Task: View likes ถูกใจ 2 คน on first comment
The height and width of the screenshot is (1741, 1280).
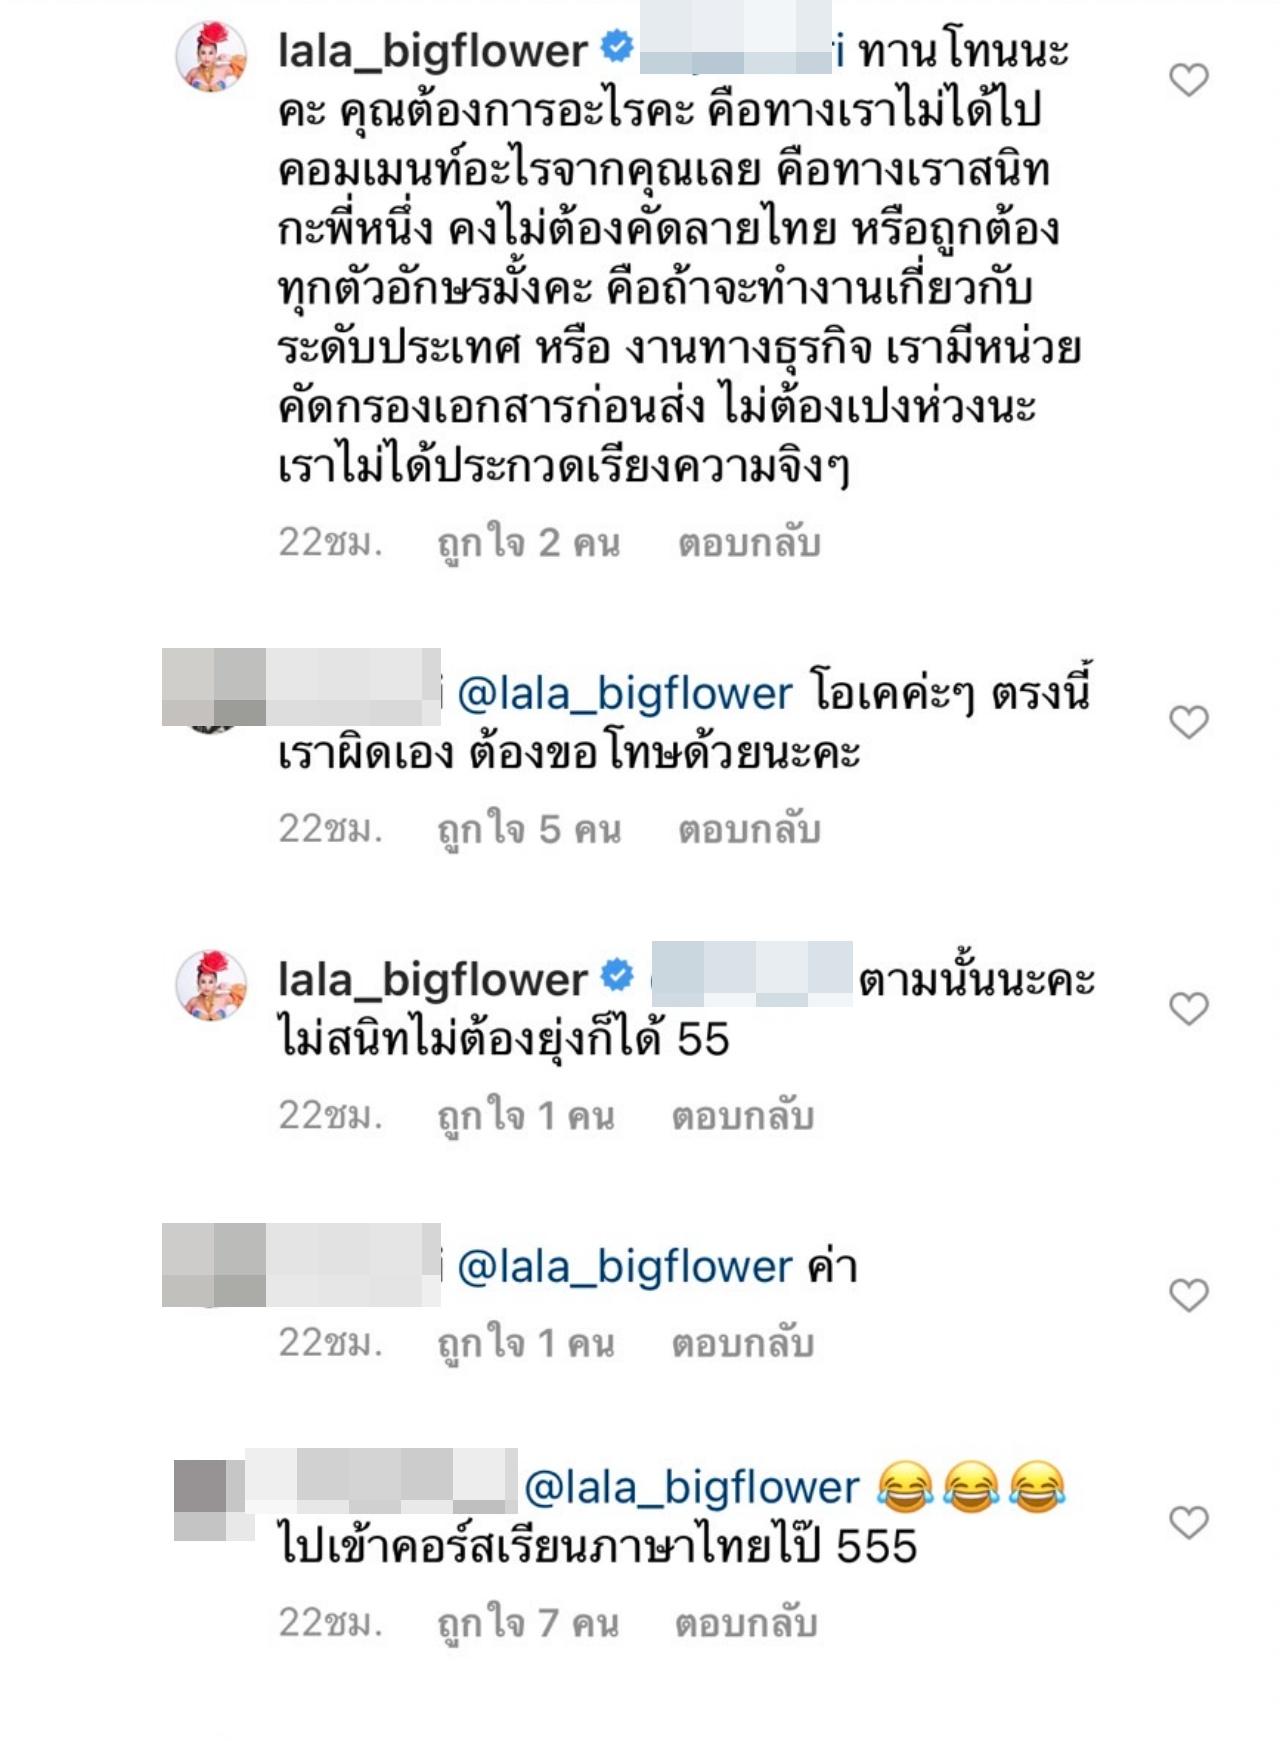Action: (x=529, y=544)
